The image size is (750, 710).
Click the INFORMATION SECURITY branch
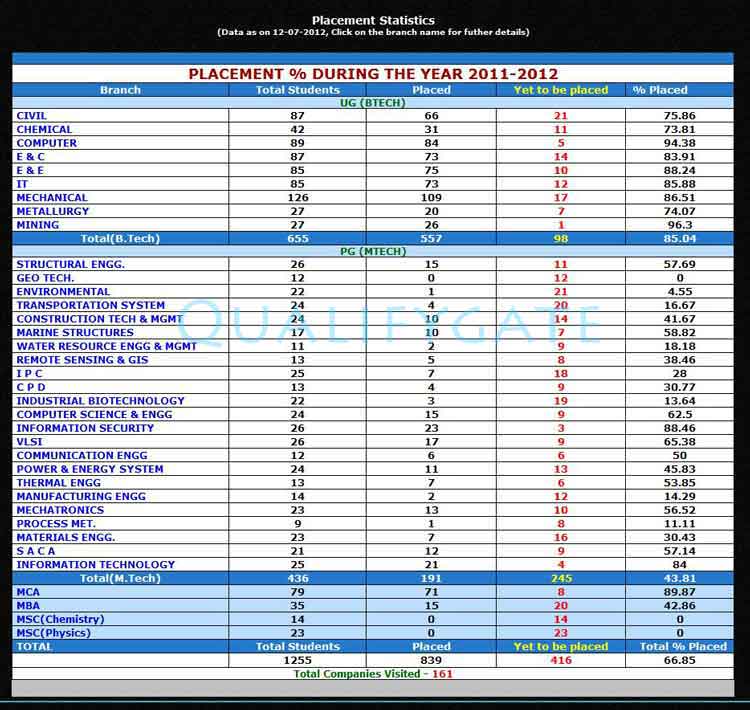coord(85,428)
